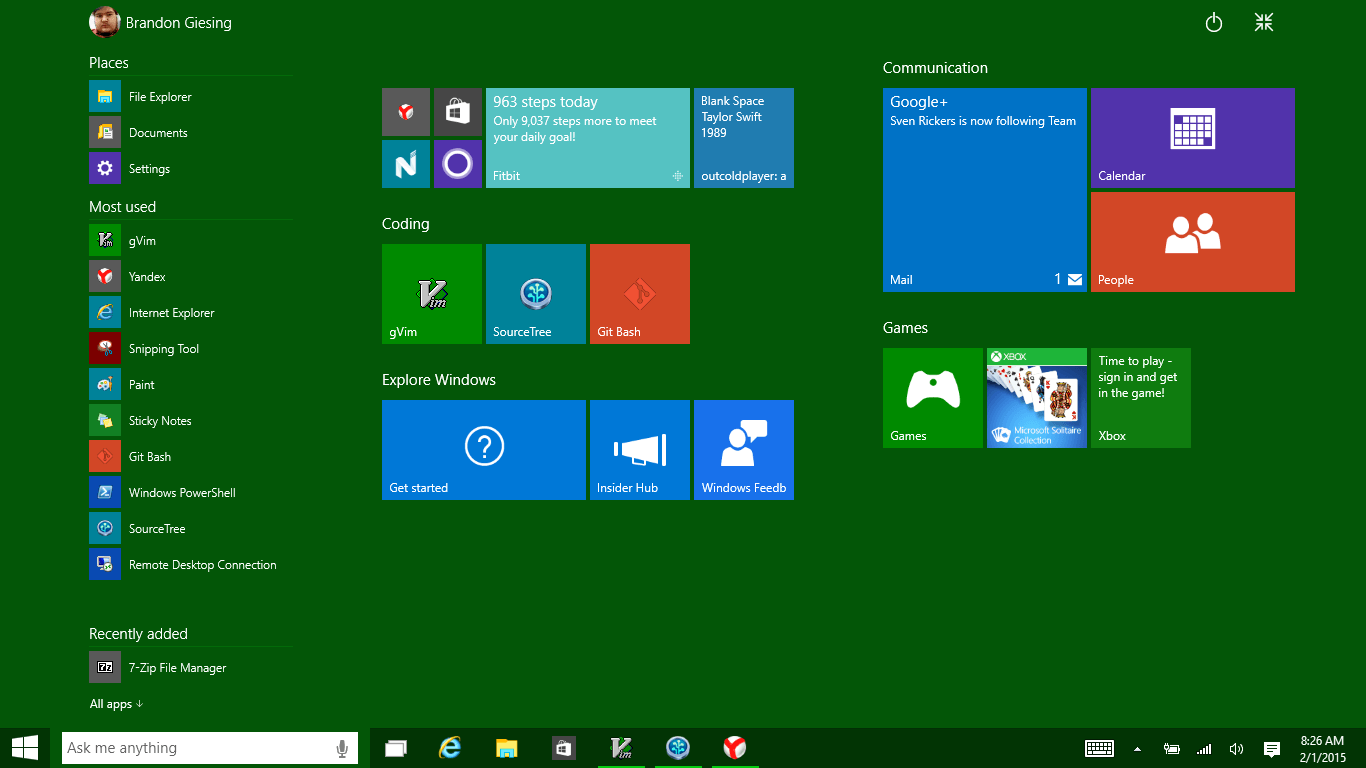Viewport: 1366px width, 768px height.
Task: Click the Explore Windows group heading
Action: point(439,380)
